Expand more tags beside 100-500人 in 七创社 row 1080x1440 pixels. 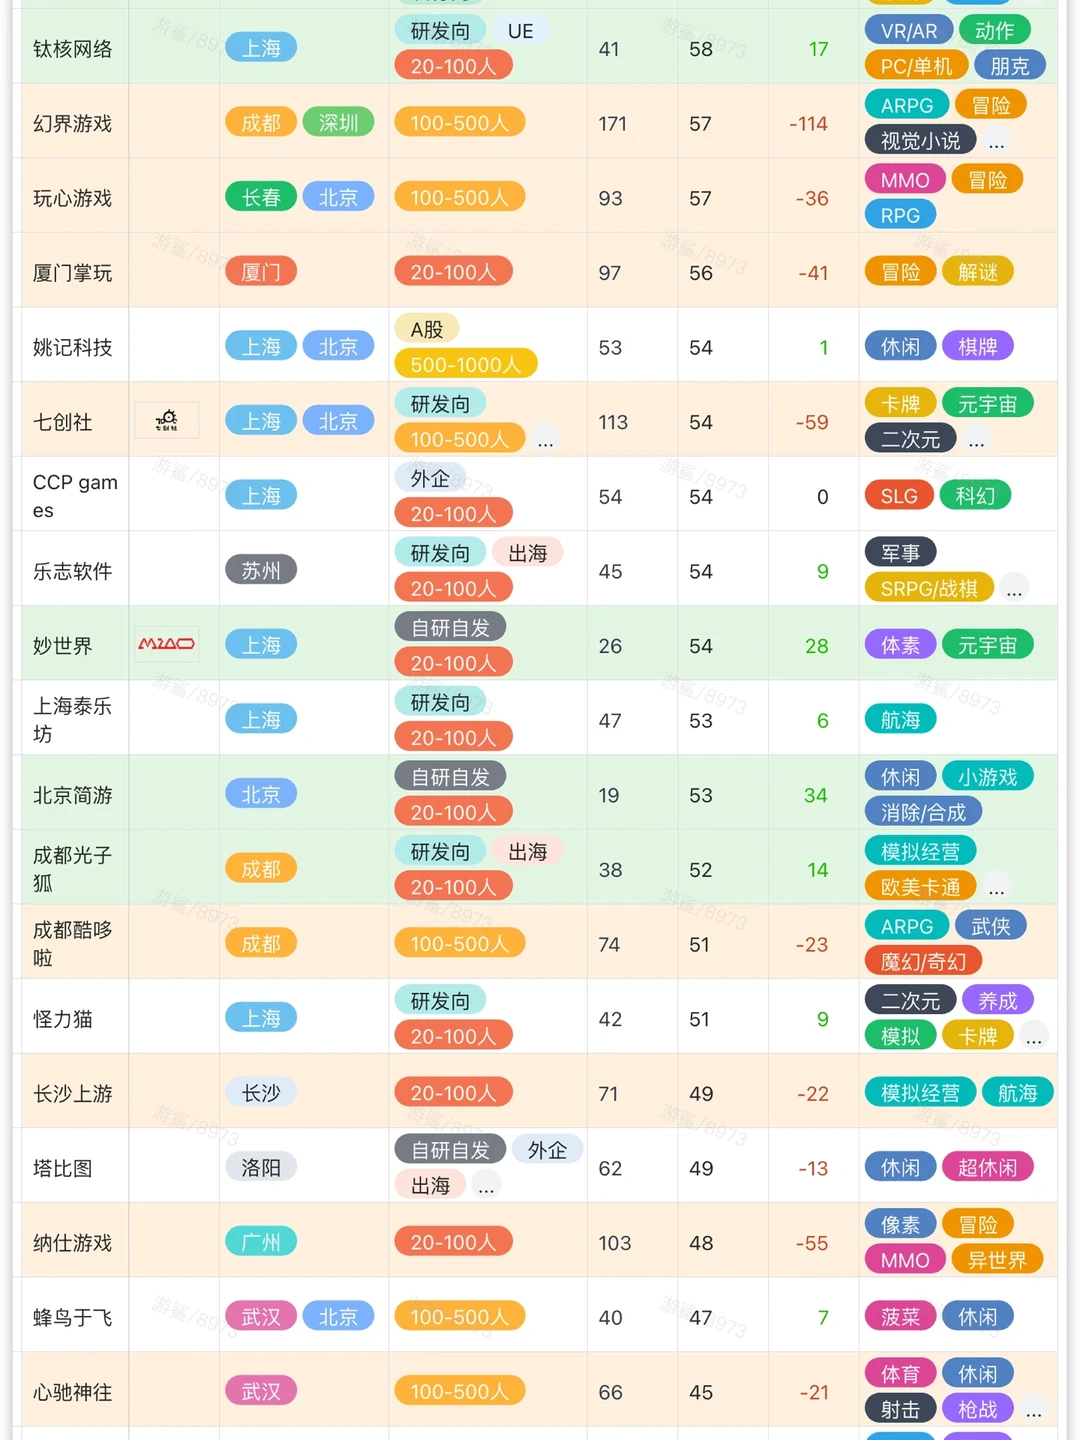point(545,440)
